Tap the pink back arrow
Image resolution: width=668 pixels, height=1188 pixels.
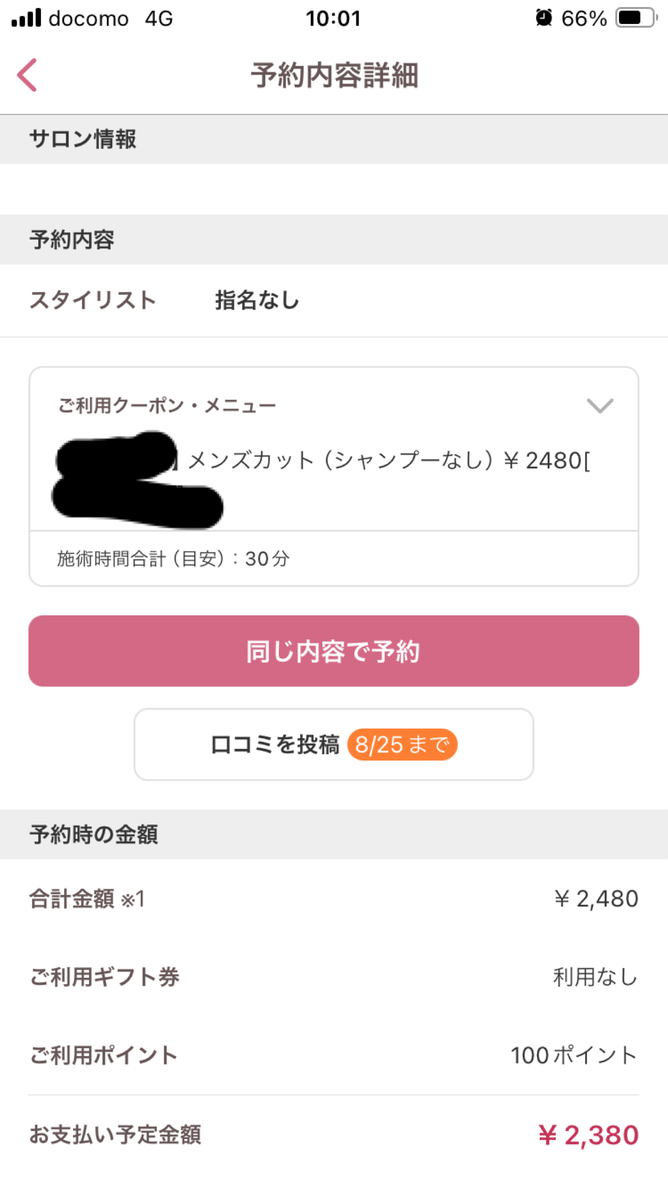(27, 75)
